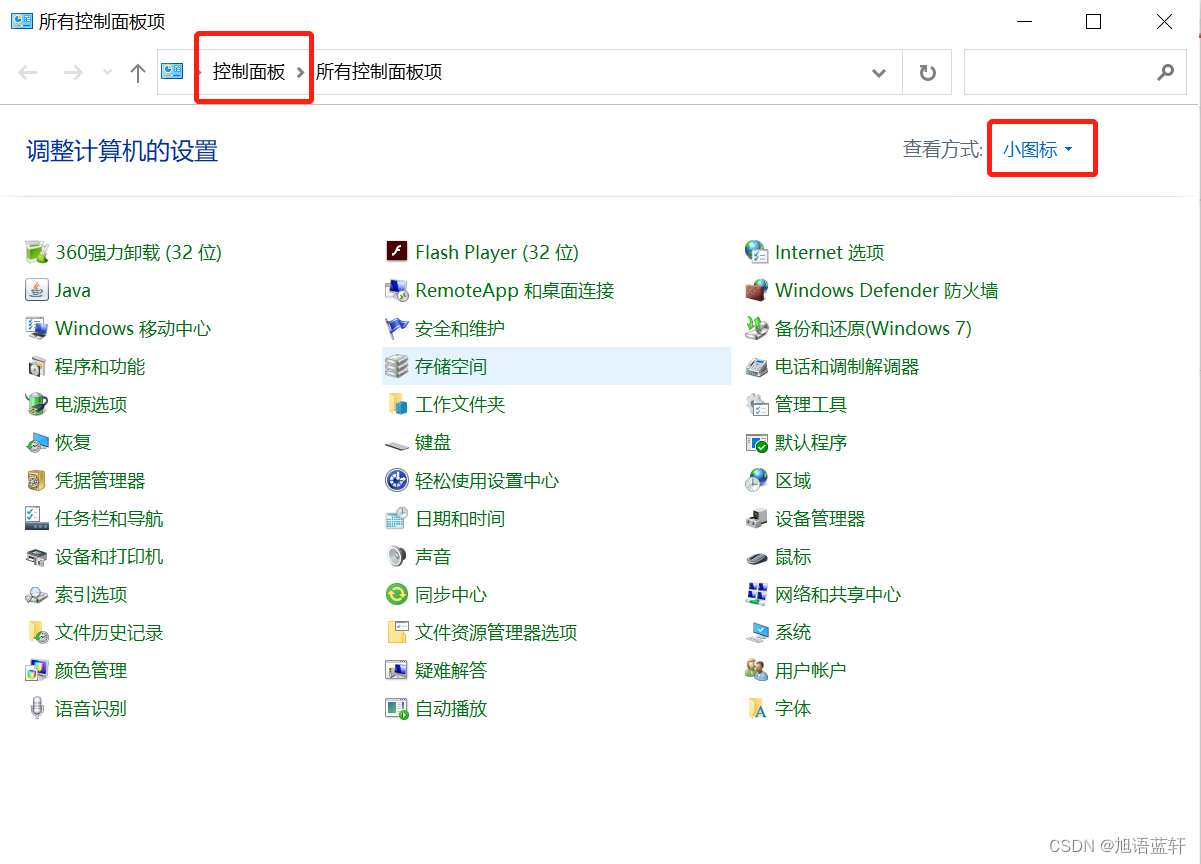Go back with the left arrow

point(28,72)
